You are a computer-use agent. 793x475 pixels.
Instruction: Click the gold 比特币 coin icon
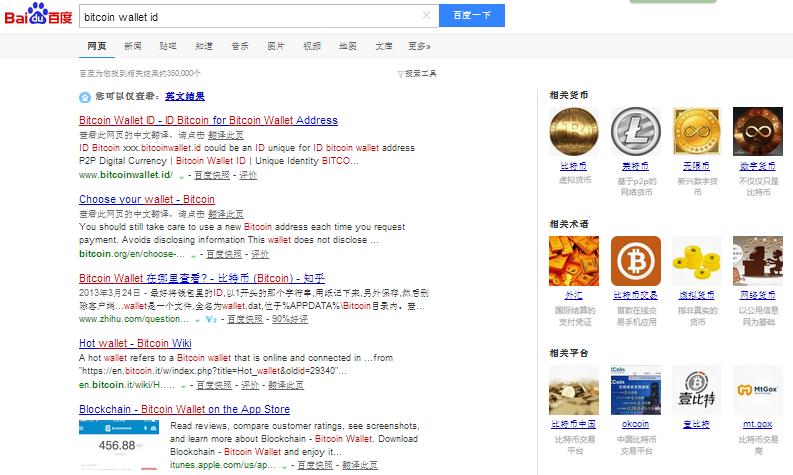(574, 131)
